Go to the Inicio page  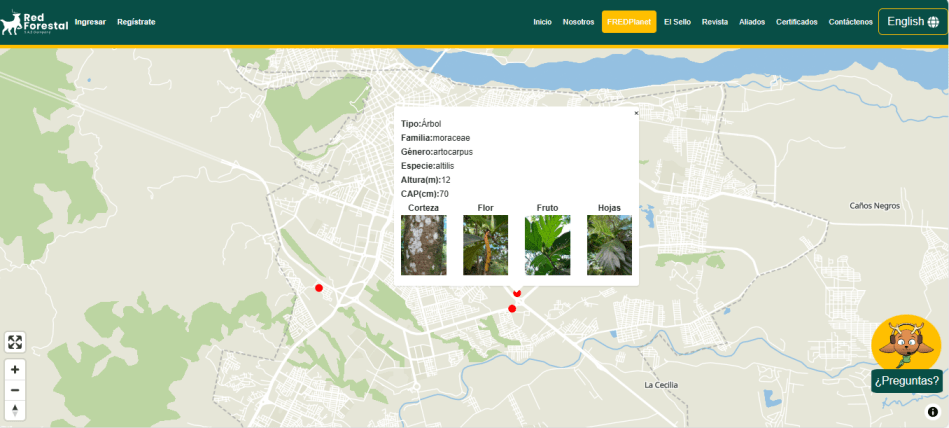point(542,22)
